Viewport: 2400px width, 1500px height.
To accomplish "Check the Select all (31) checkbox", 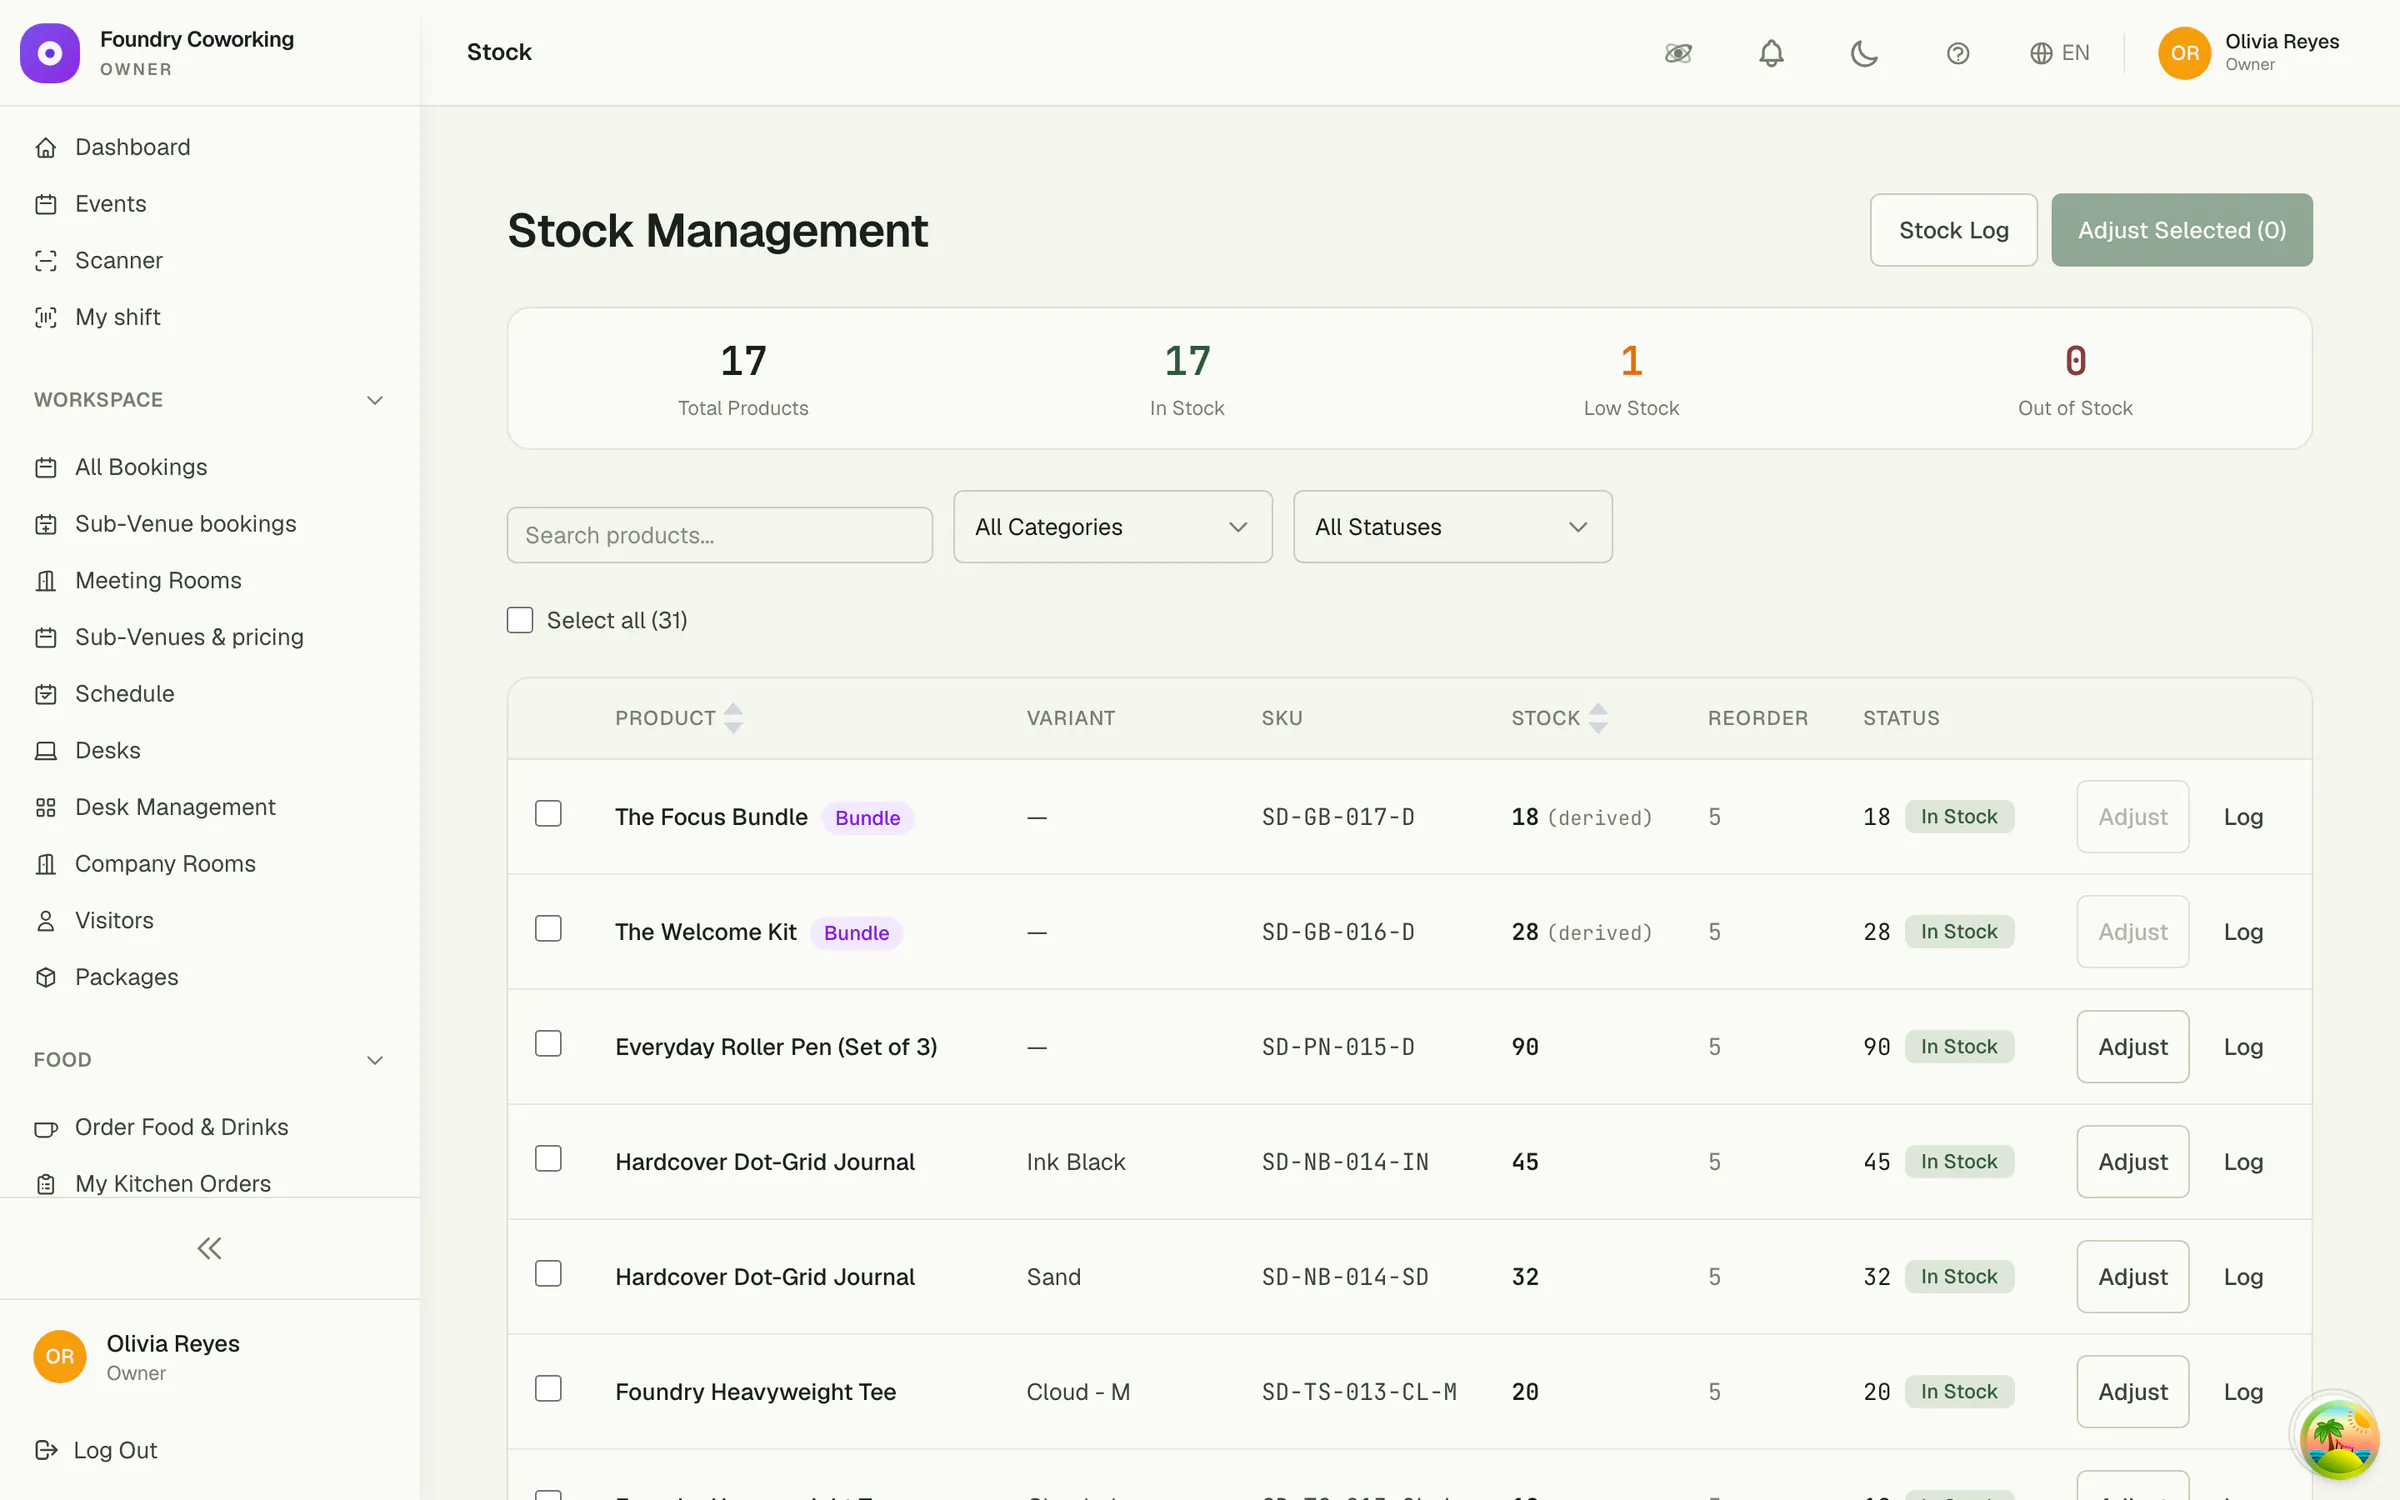I will (x=520, y=620).
